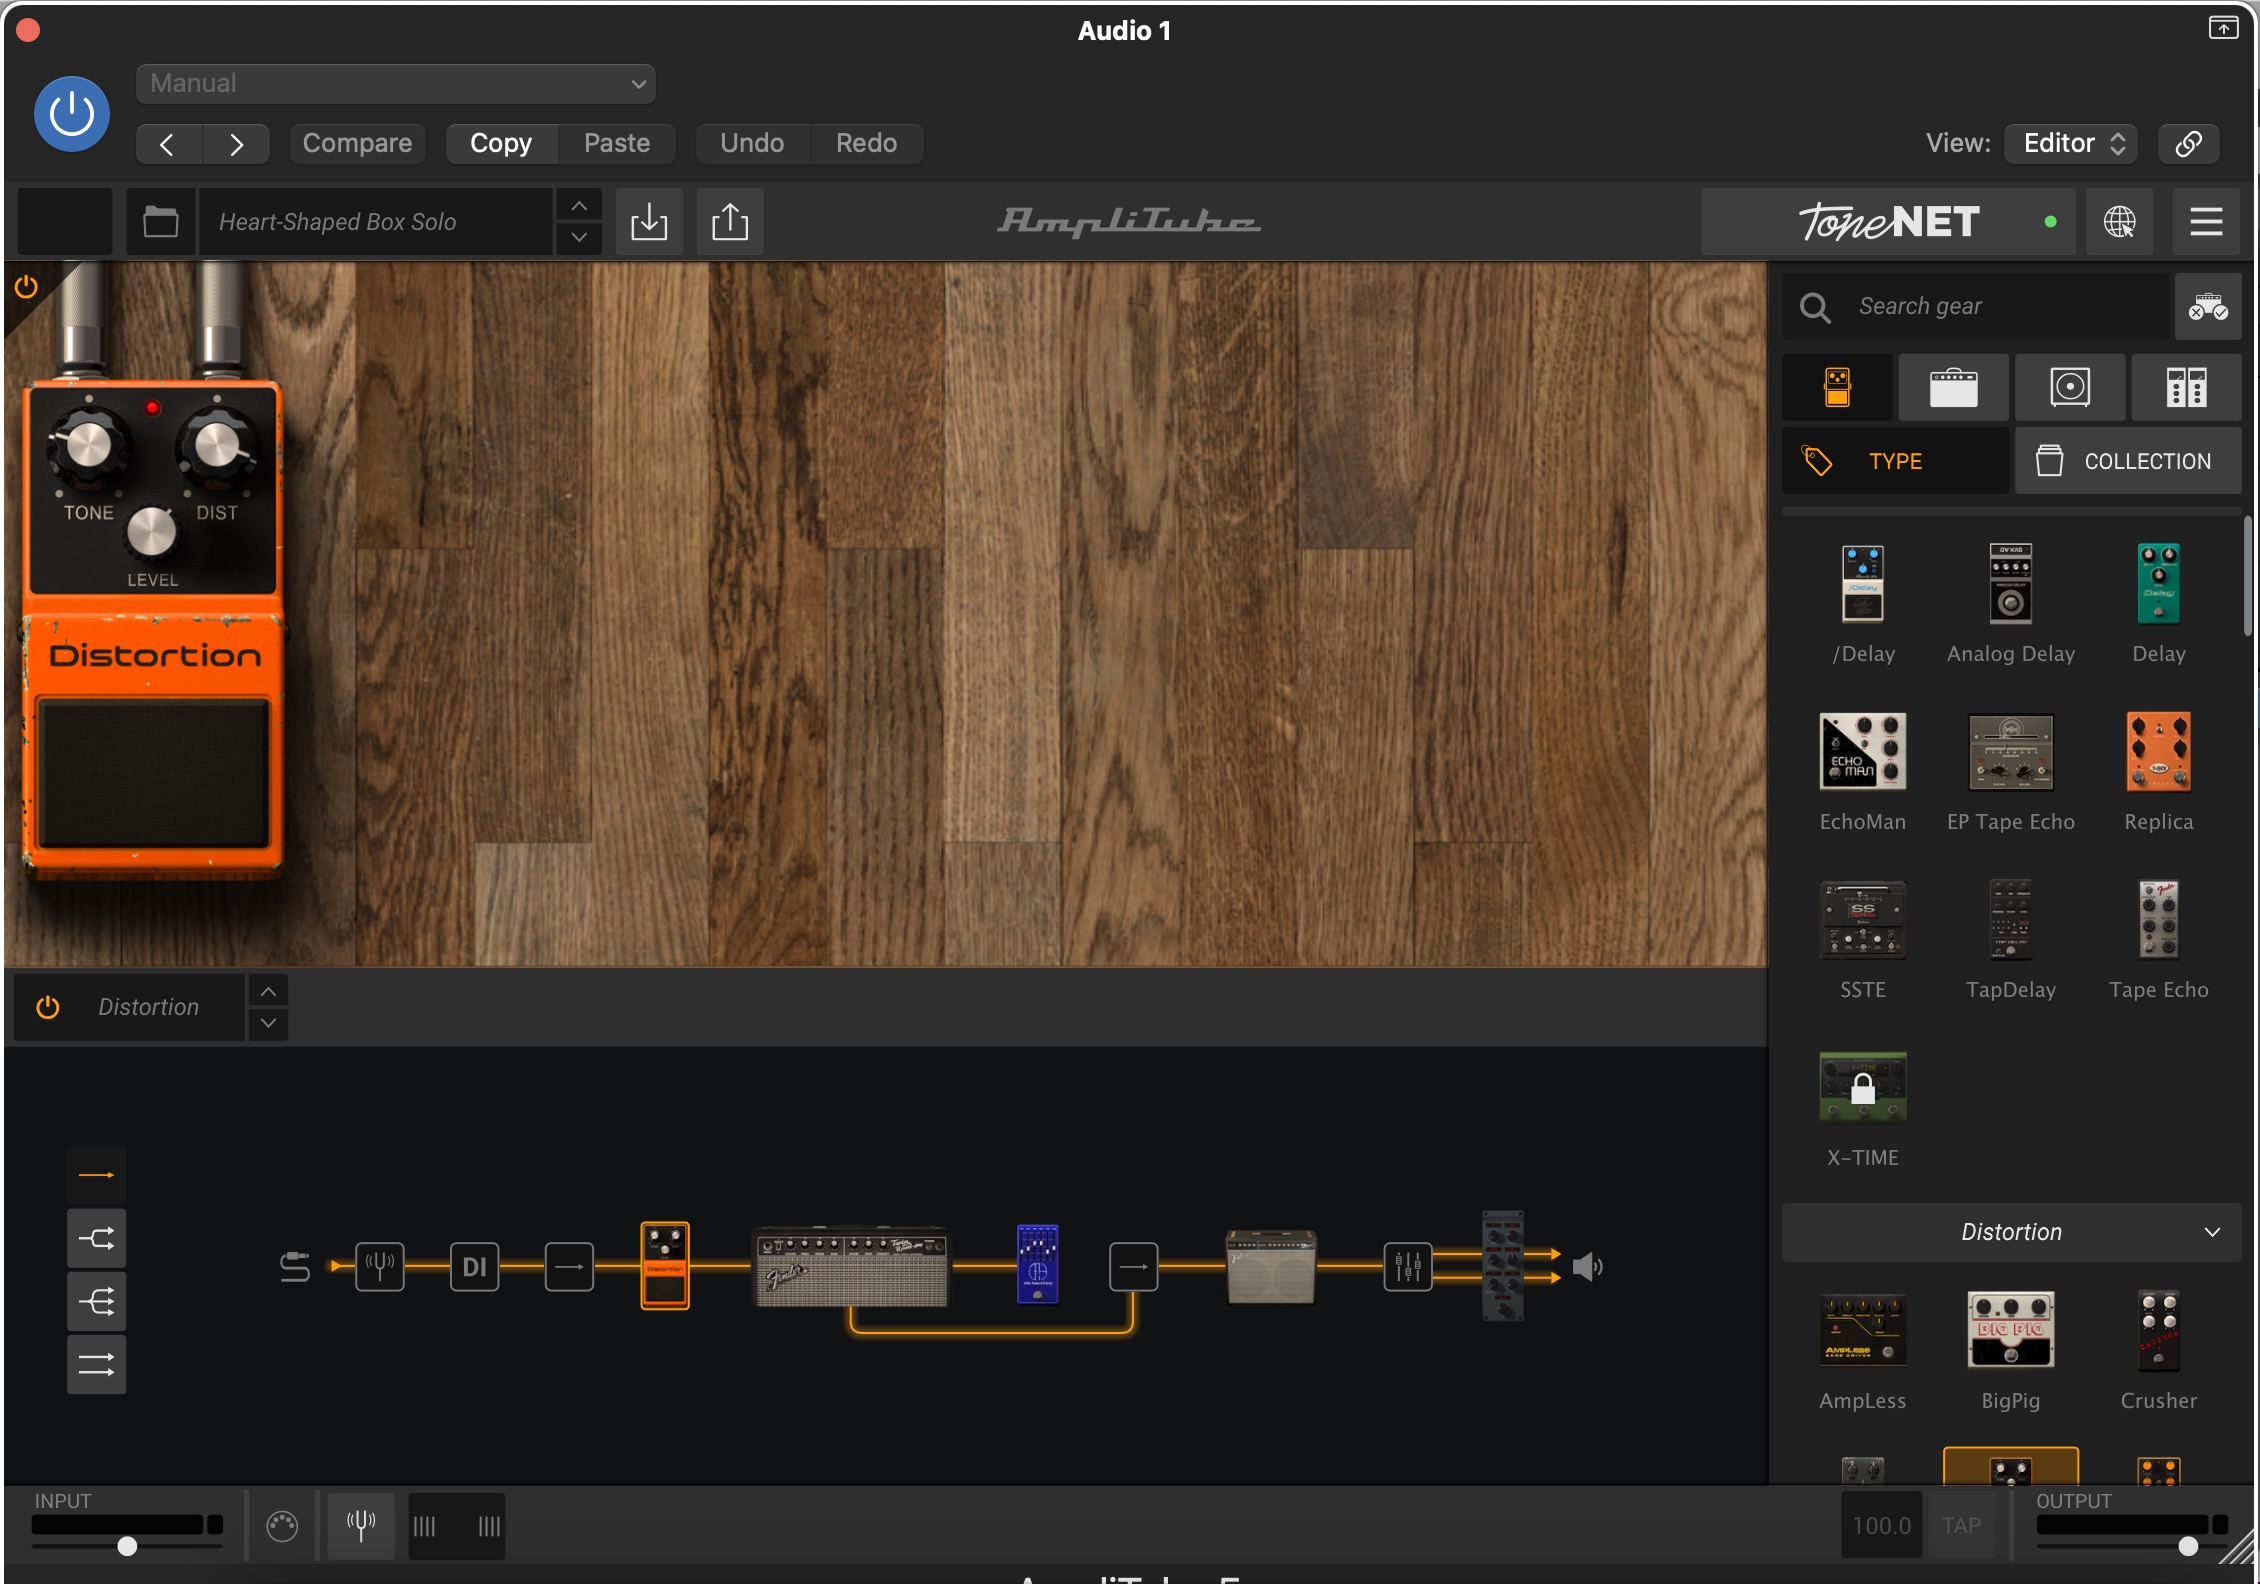Select the orange Distortion pedal in chain

click(665, 1265)
